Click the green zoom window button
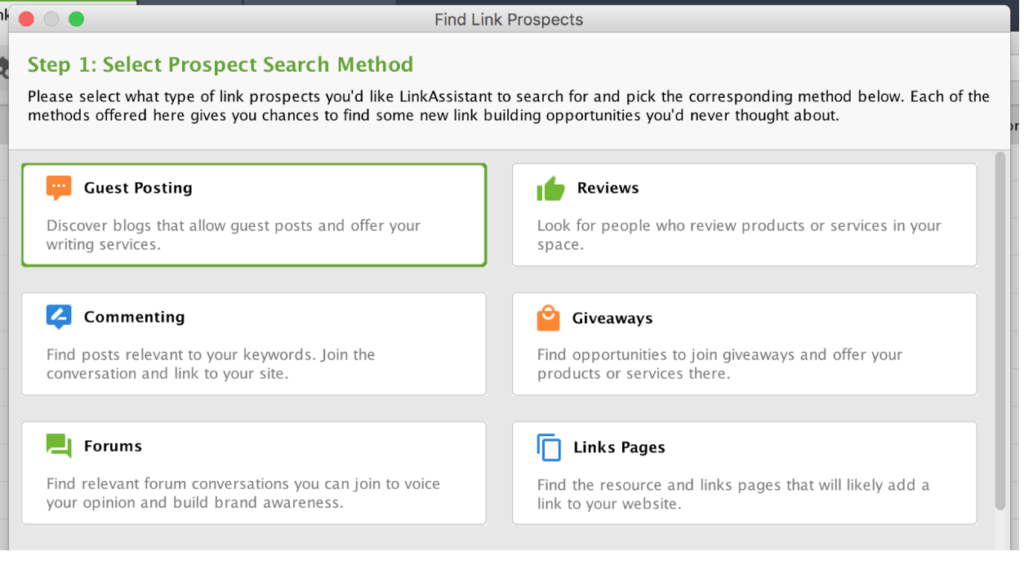This screenshot has height=565, width=1024. 76,19
